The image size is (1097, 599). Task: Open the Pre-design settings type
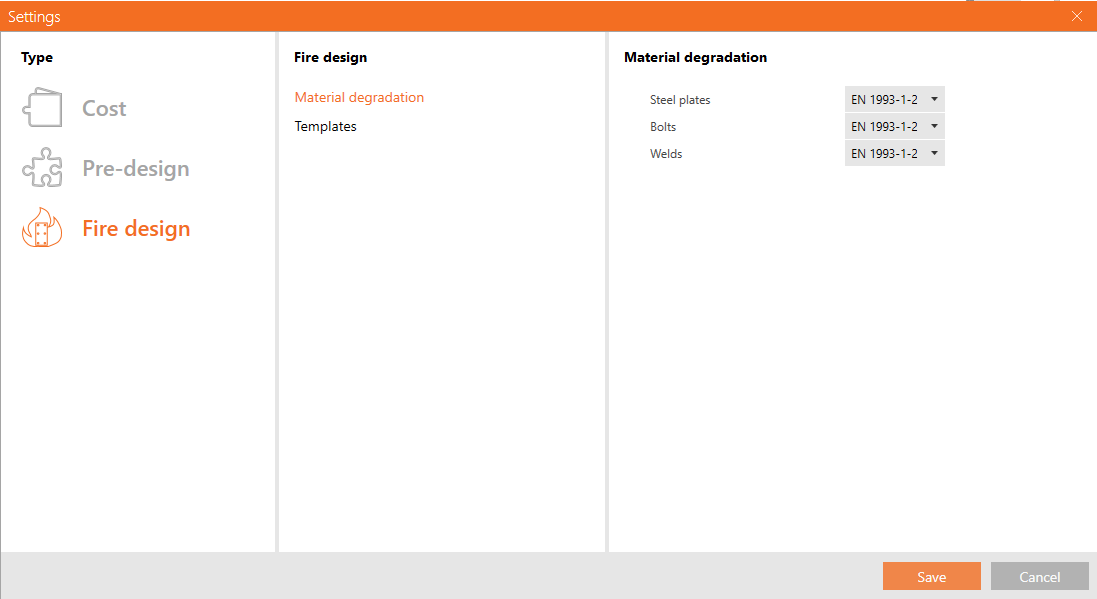[136, 169]
